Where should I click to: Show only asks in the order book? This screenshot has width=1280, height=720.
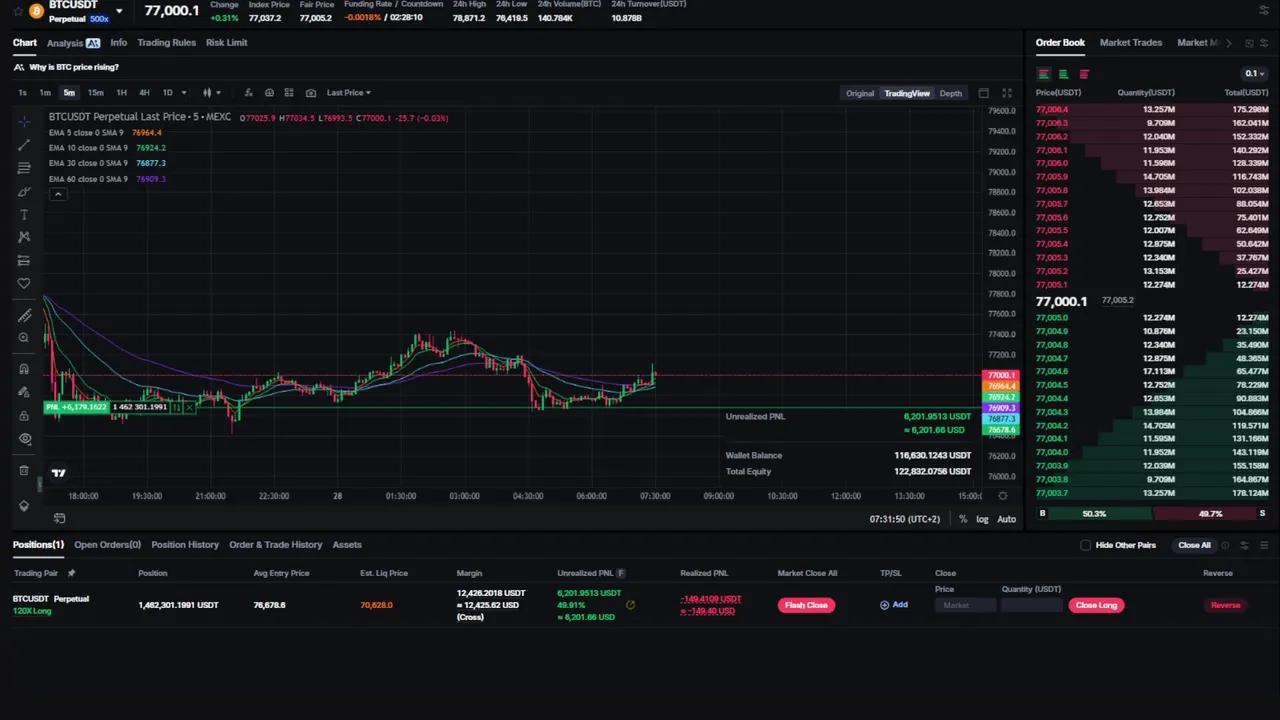pos(1084,74)
